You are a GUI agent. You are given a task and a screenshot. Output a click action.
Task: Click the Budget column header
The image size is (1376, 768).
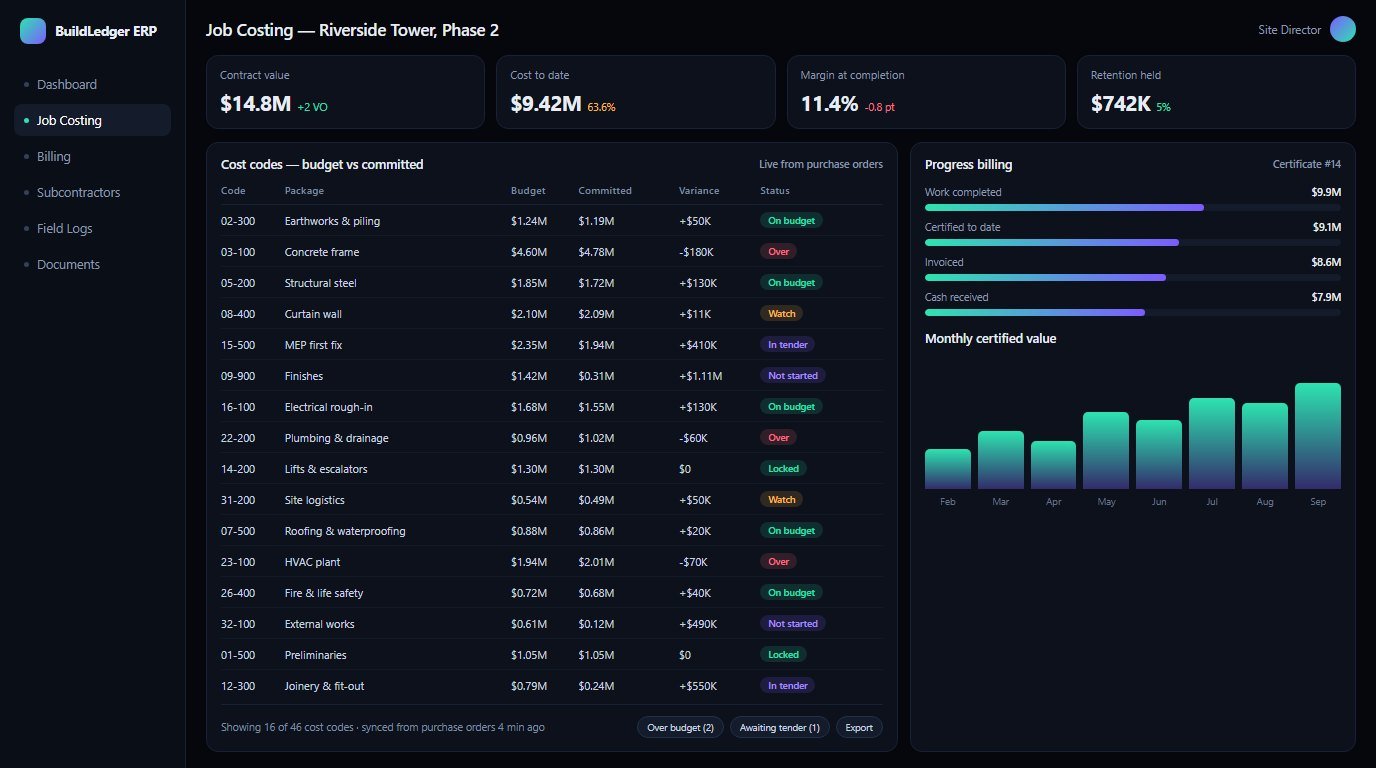[x=528, y=191]
